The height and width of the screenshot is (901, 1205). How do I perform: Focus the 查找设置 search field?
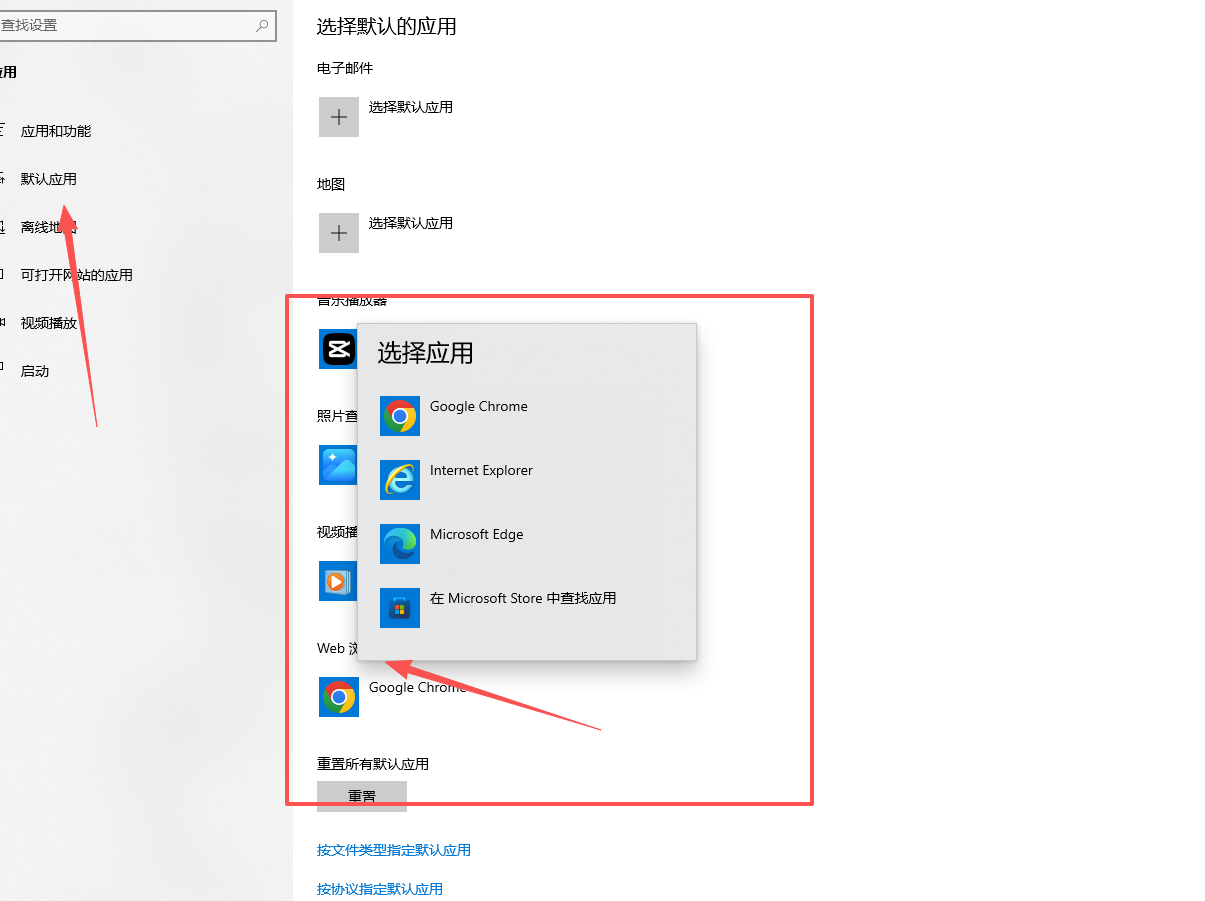136,25
